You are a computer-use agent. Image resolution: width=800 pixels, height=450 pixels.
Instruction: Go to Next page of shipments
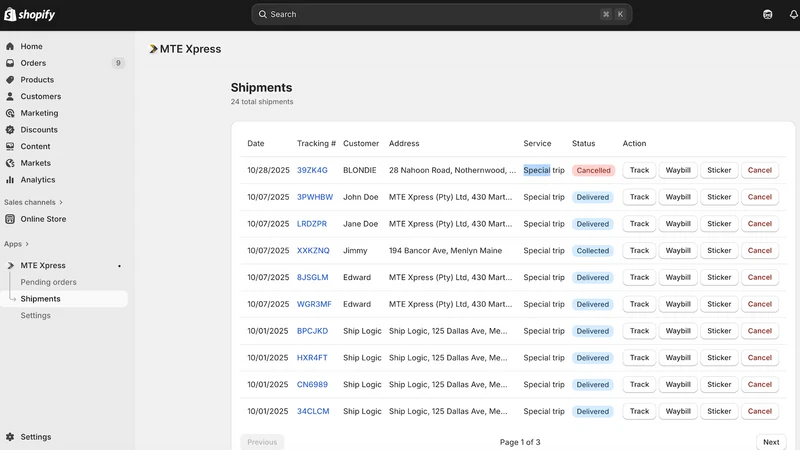coord(771,442)
